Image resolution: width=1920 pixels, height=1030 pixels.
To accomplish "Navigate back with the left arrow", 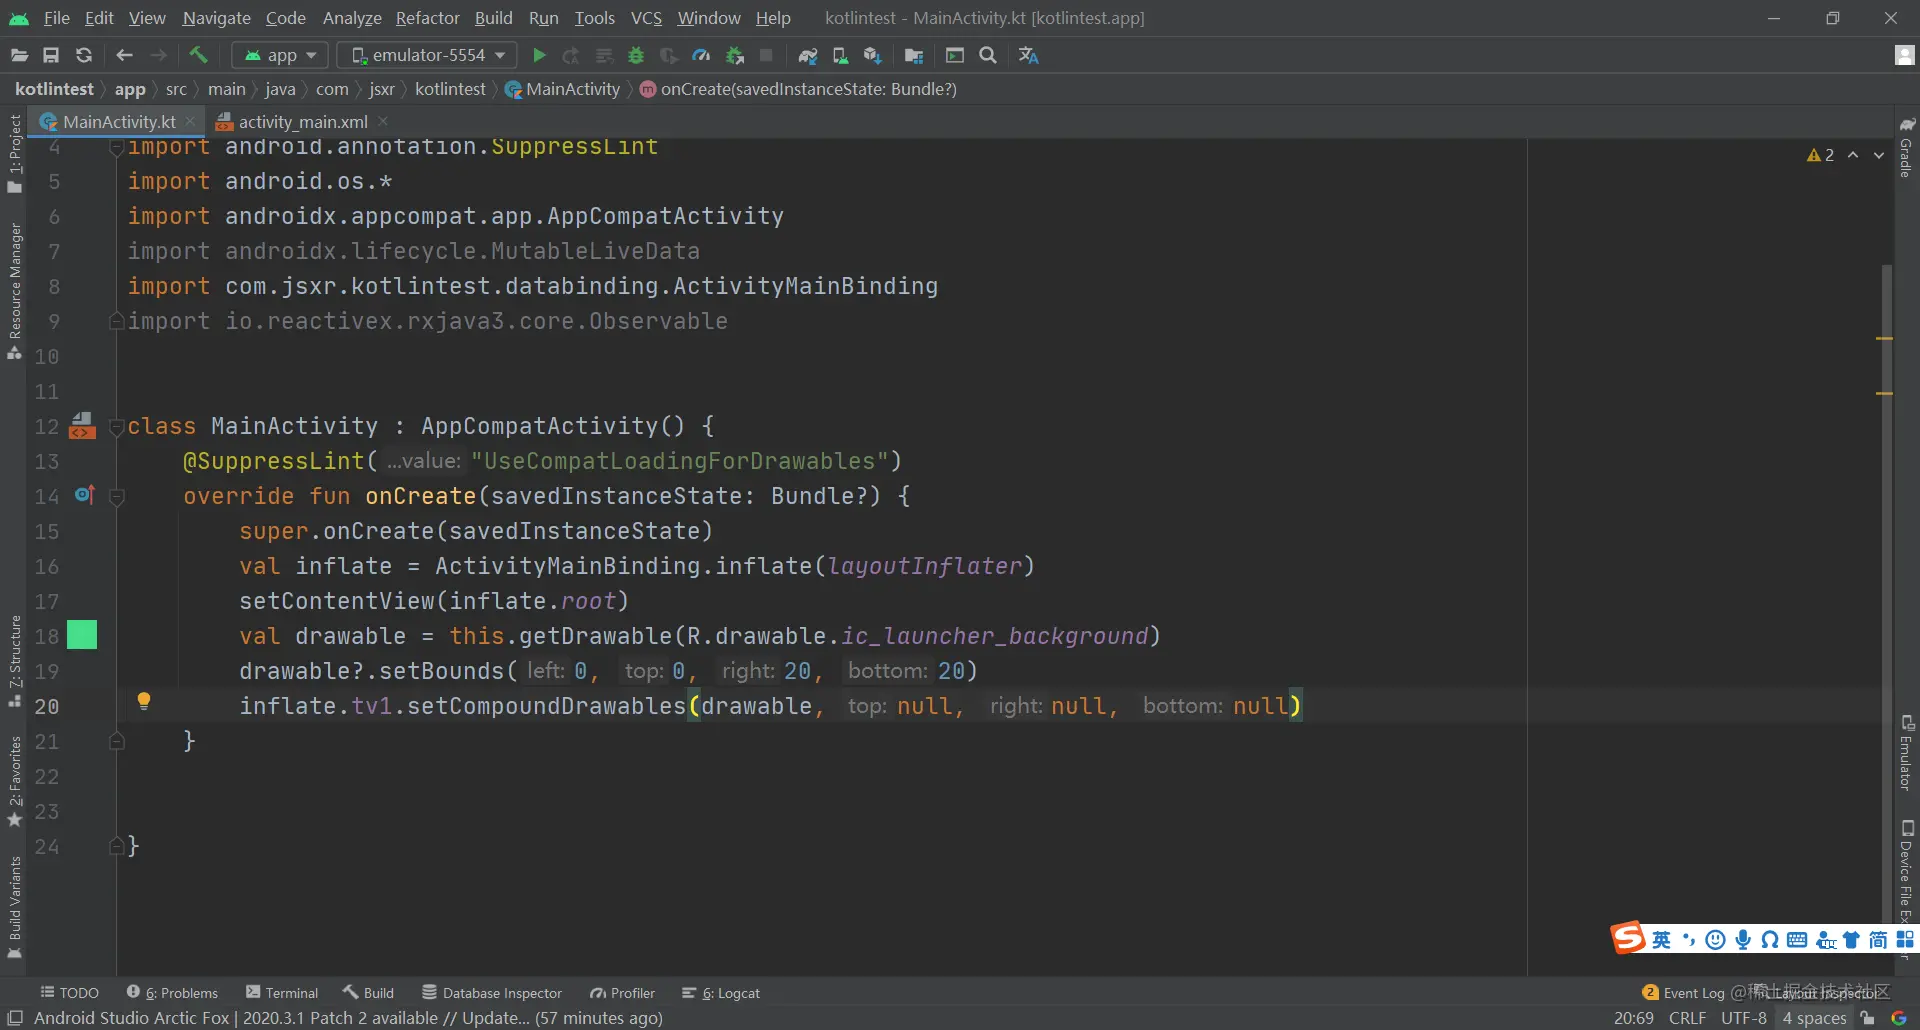I will click(124, 55).
